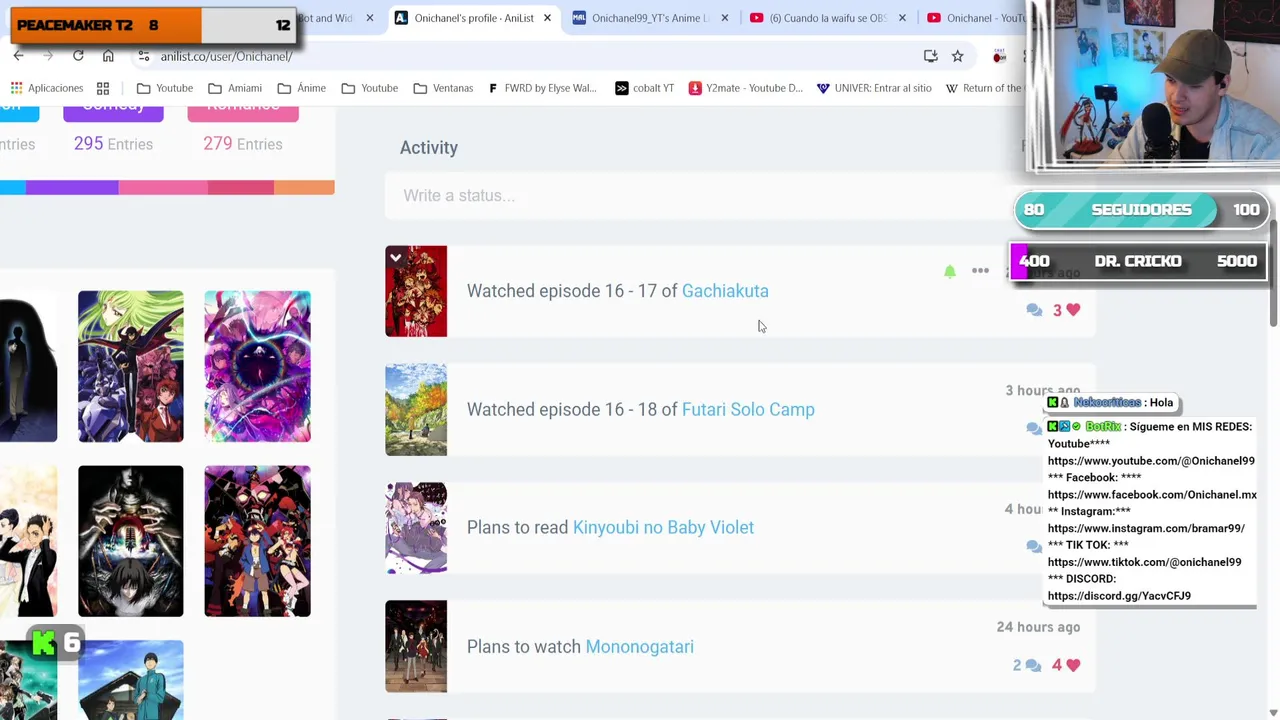Open the Futari Solo Camp cover thumbnail
The image size is (1280, 720).
click(416, 409)
